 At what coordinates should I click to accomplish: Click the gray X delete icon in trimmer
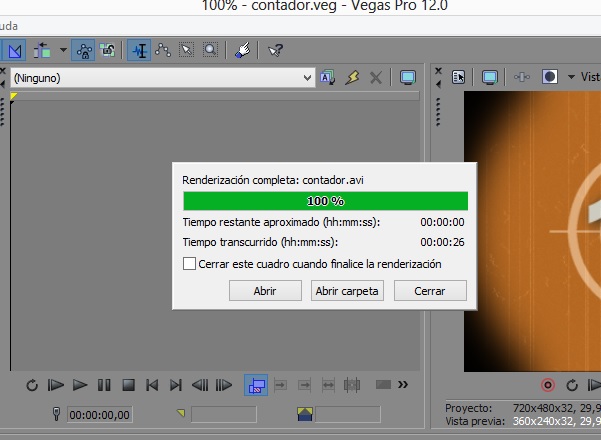[376, 78]
